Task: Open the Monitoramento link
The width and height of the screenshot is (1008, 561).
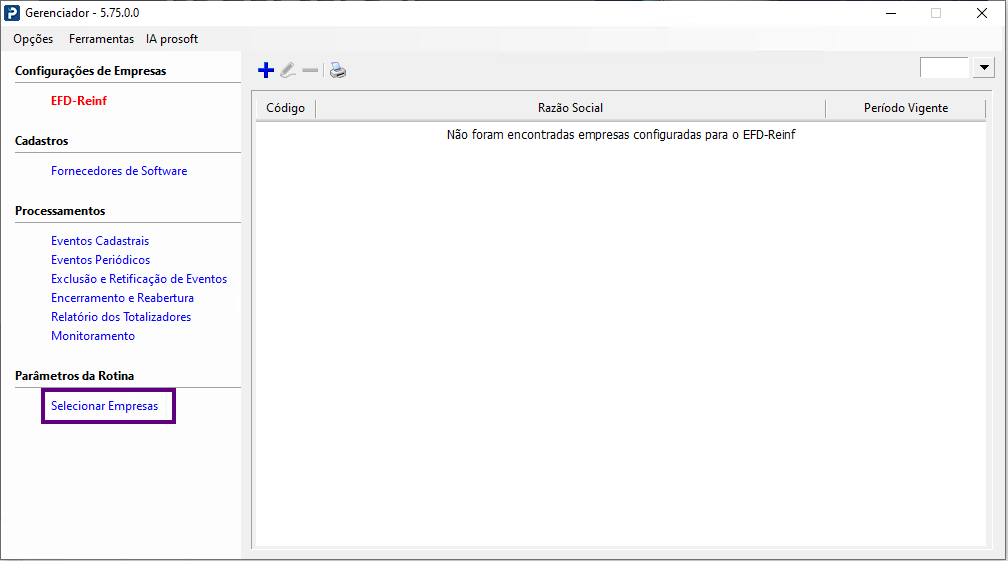Action: [93, 336]
